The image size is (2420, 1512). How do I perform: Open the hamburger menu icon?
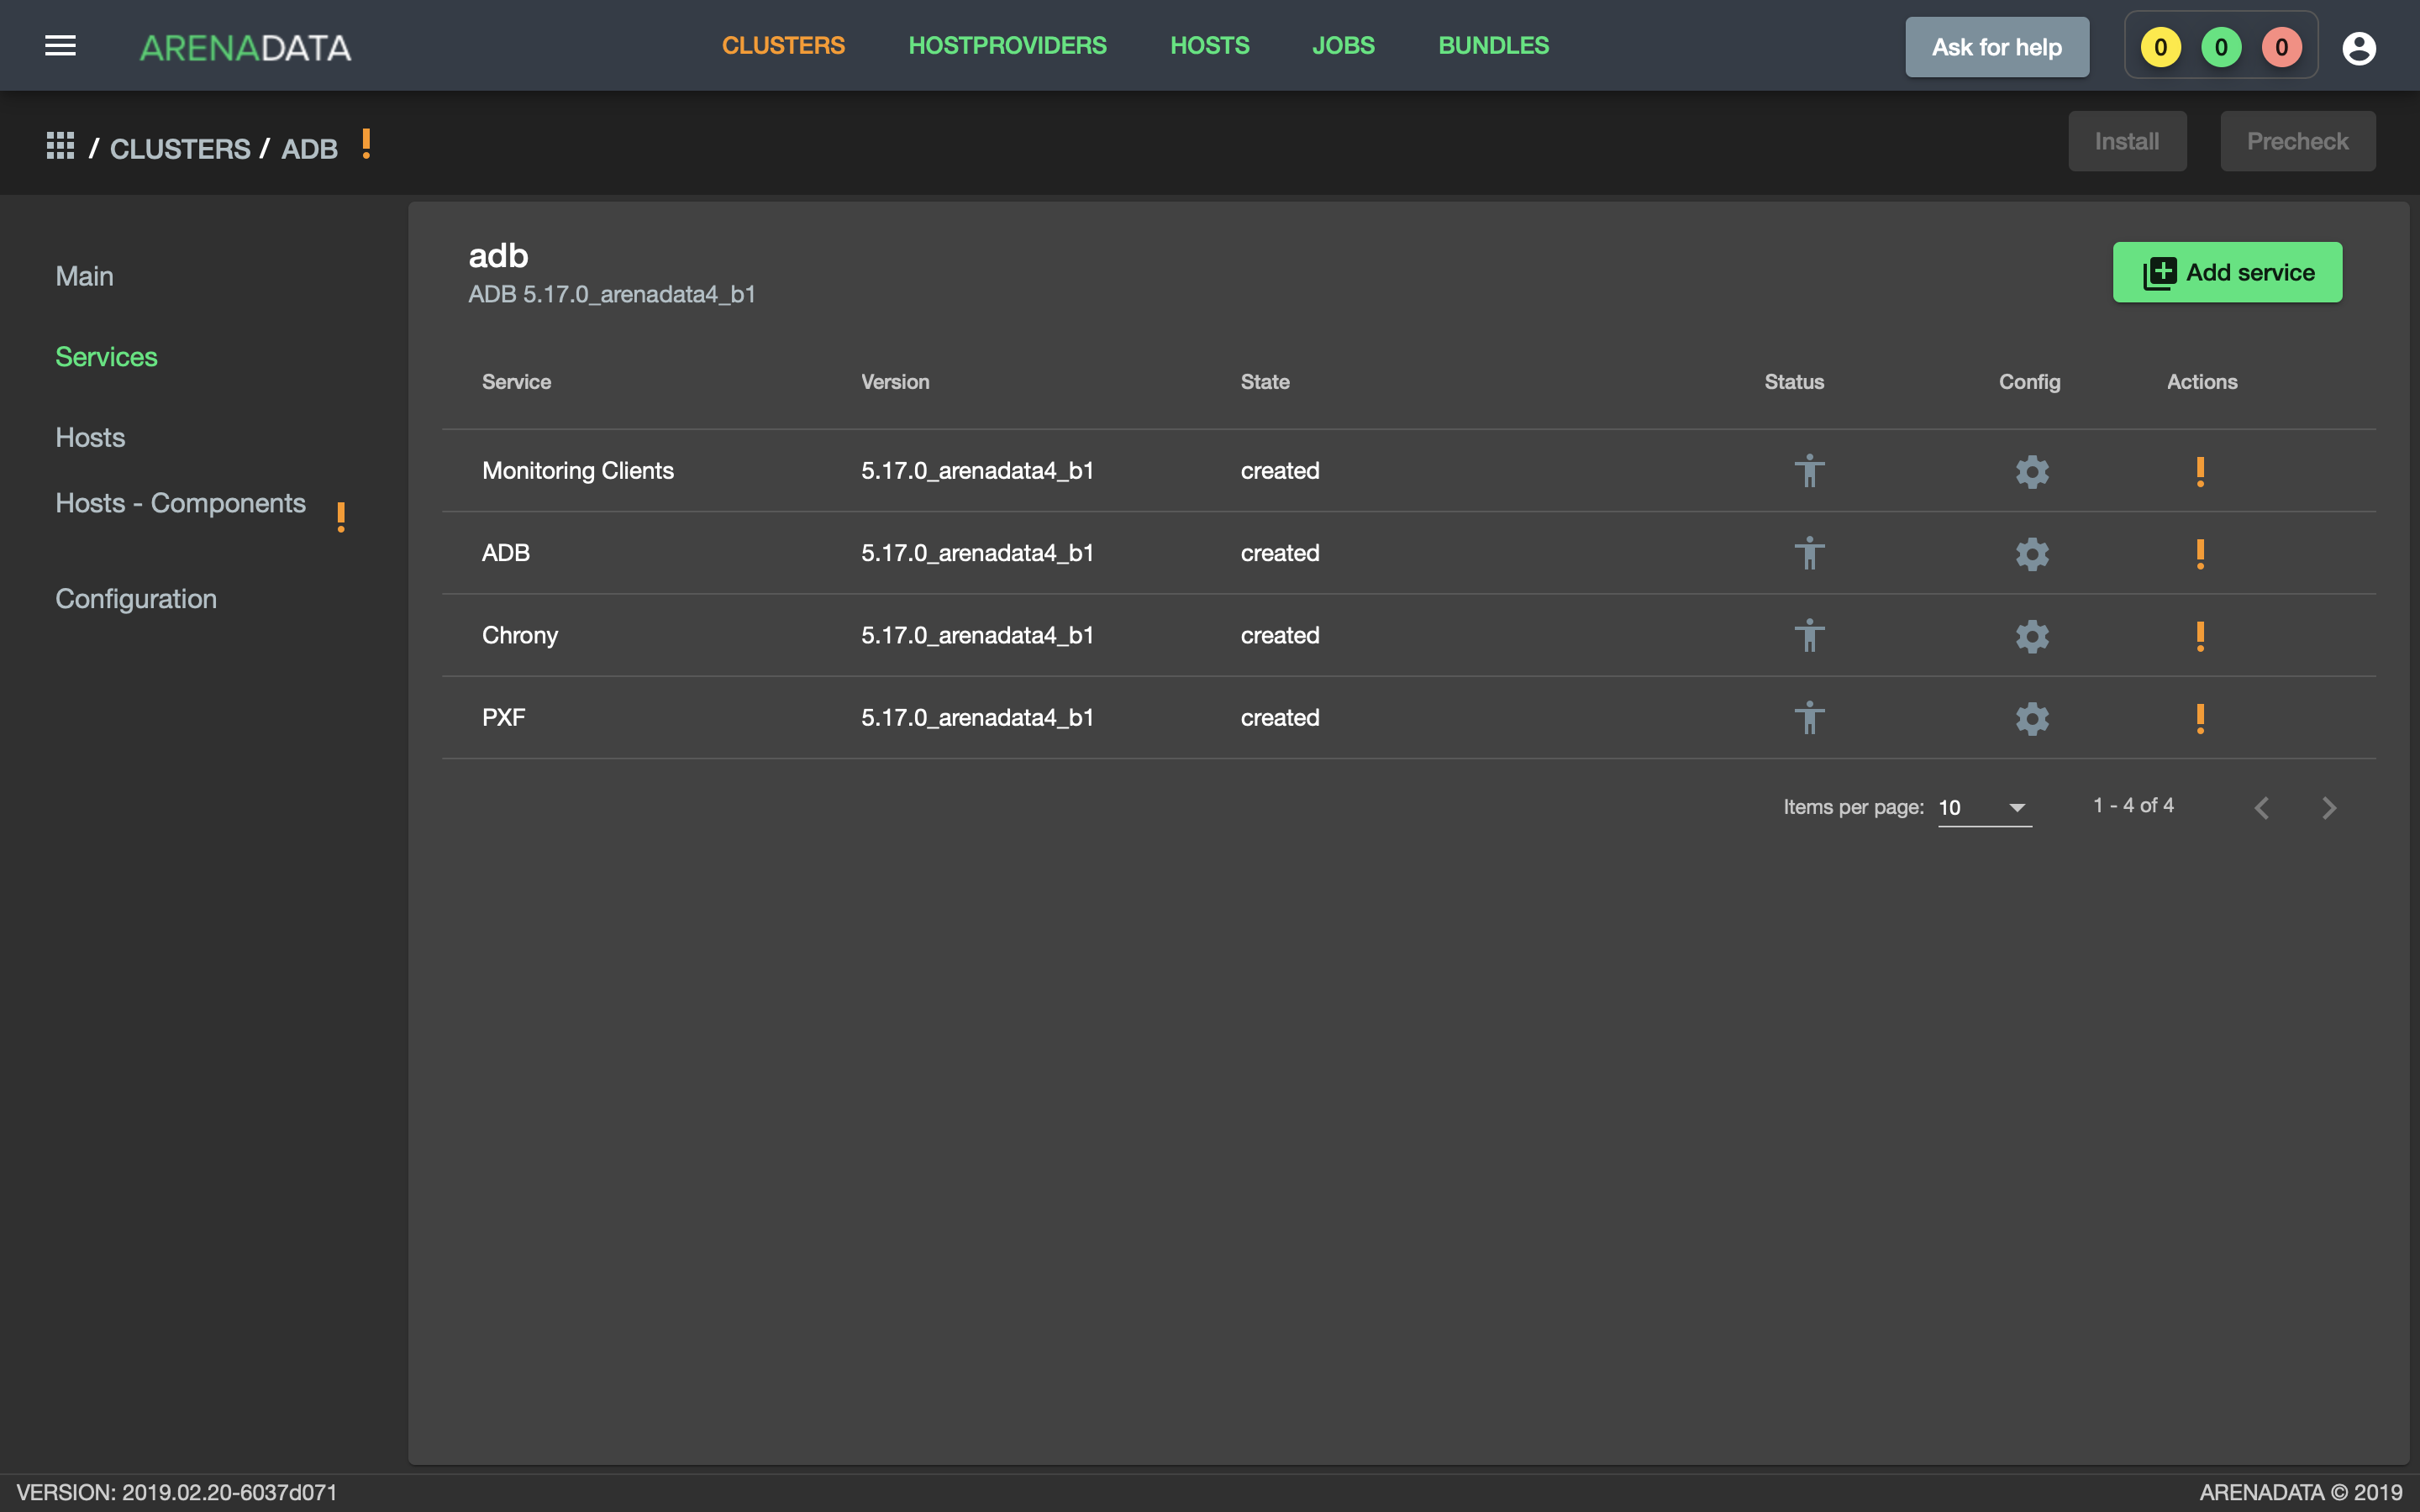[x=60, y=46]
